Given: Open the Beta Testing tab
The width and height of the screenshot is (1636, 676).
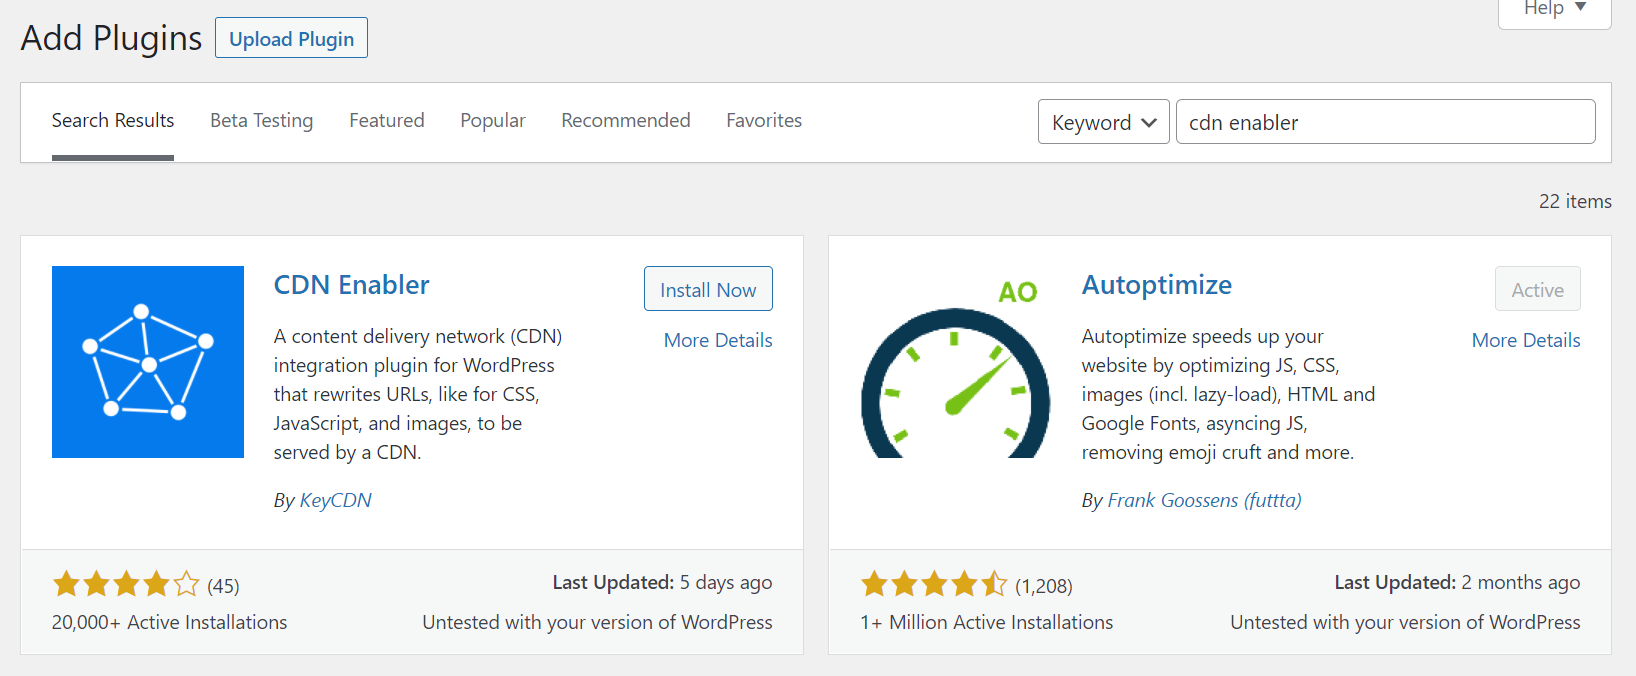Looking at the screenshot, I should click(262, 121).
